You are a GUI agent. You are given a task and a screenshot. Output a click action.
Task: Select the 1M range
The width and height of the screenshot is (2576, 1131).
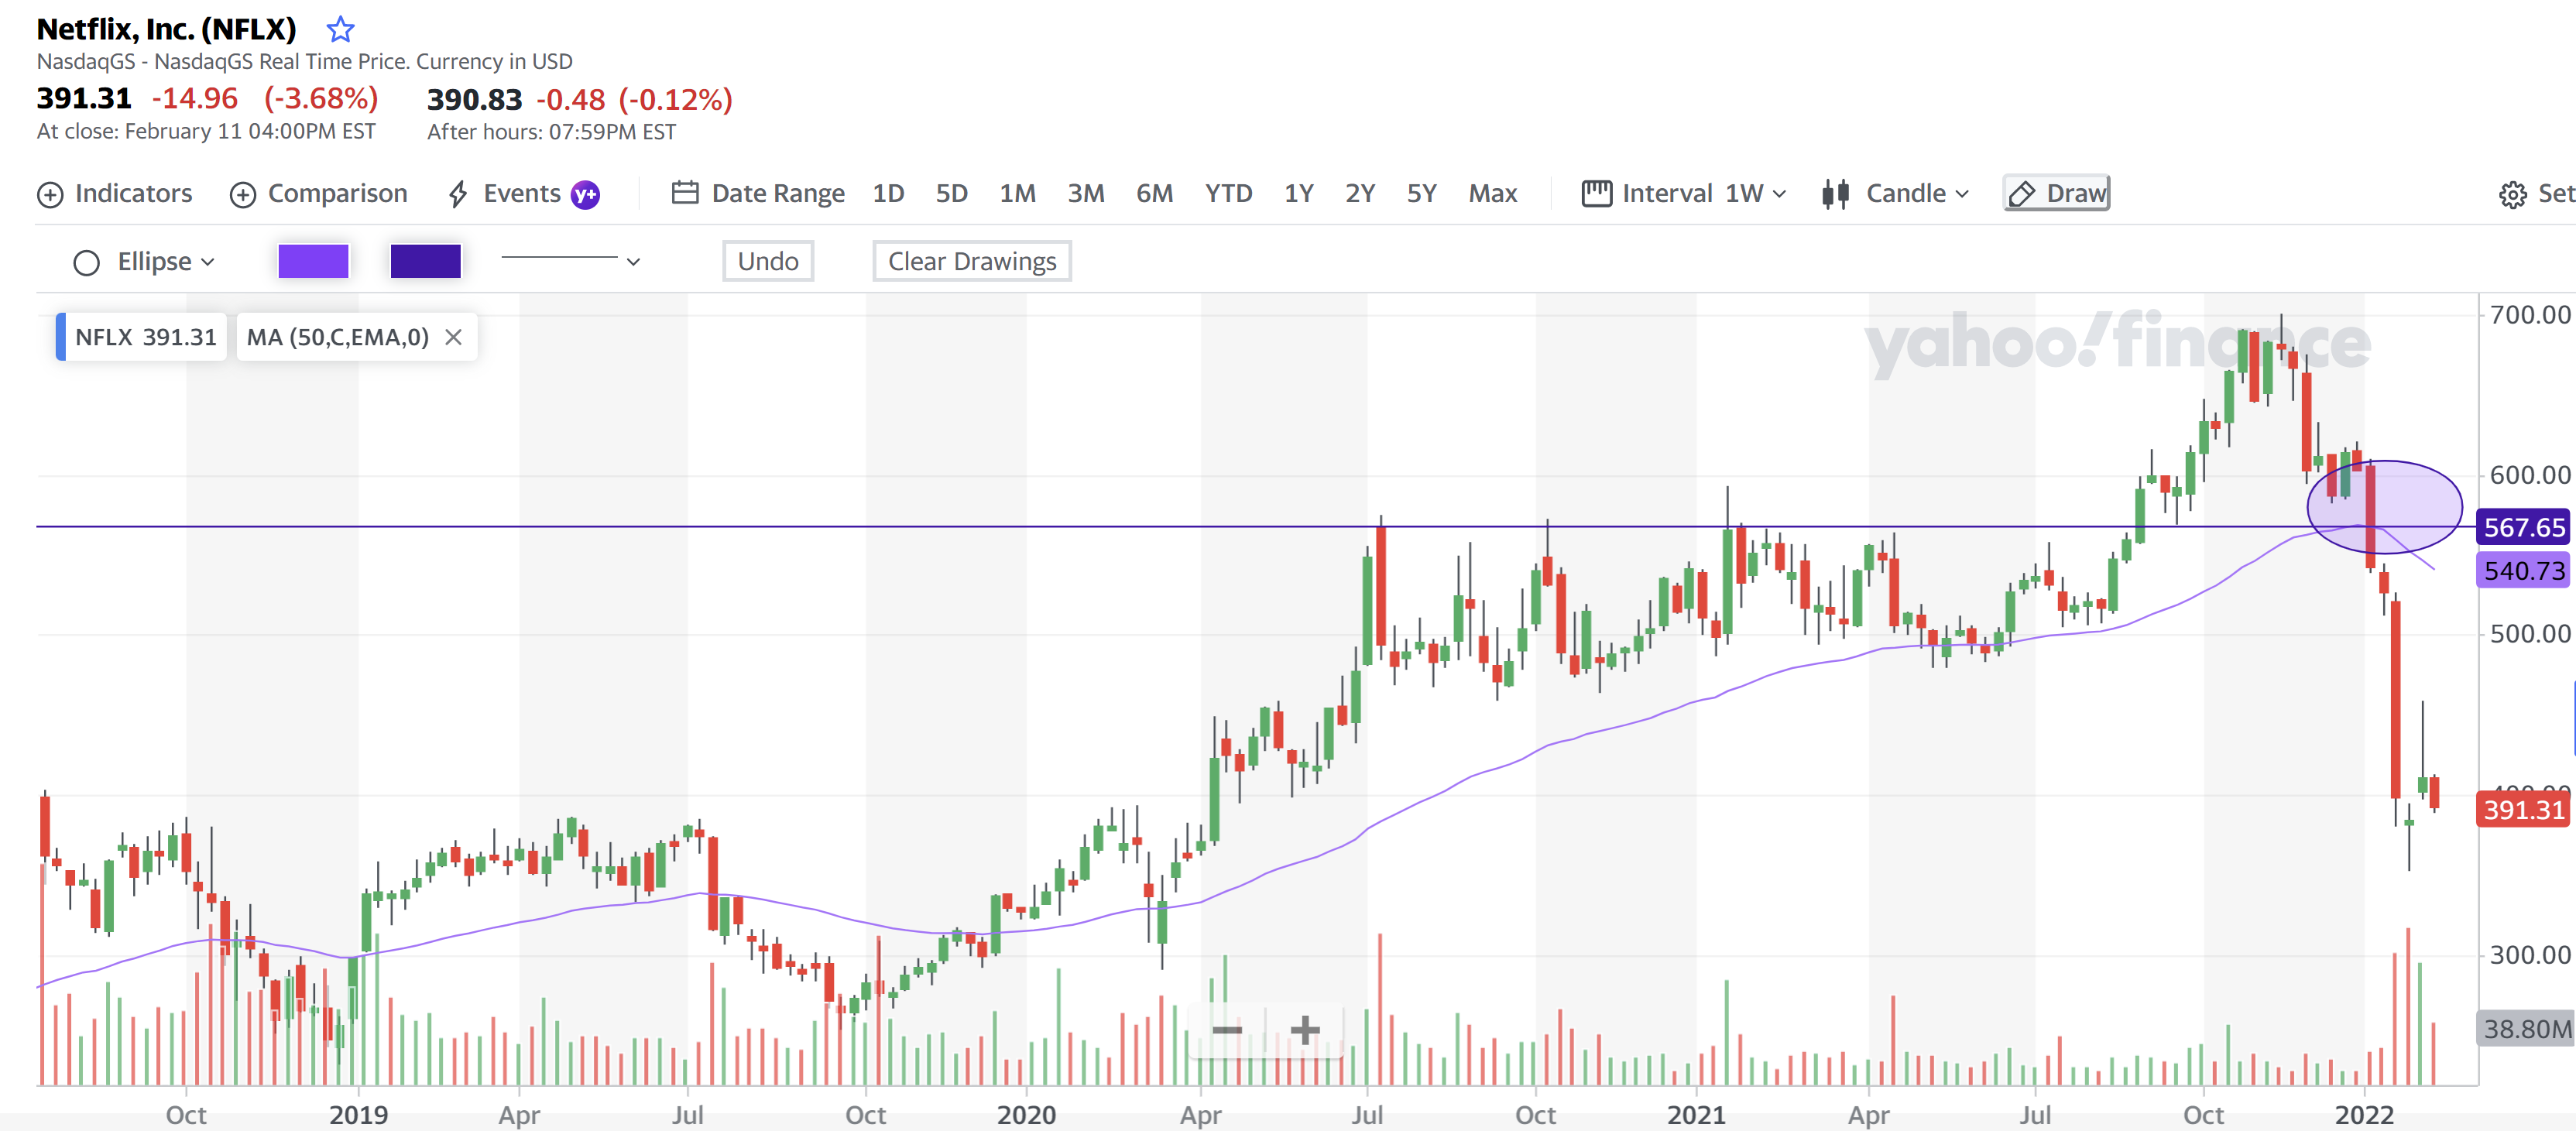(x=1017, y=193)
